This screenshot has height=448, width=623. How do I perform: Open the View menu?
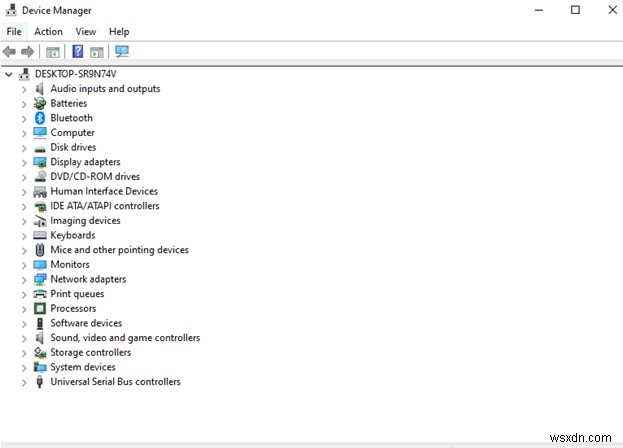85,32
